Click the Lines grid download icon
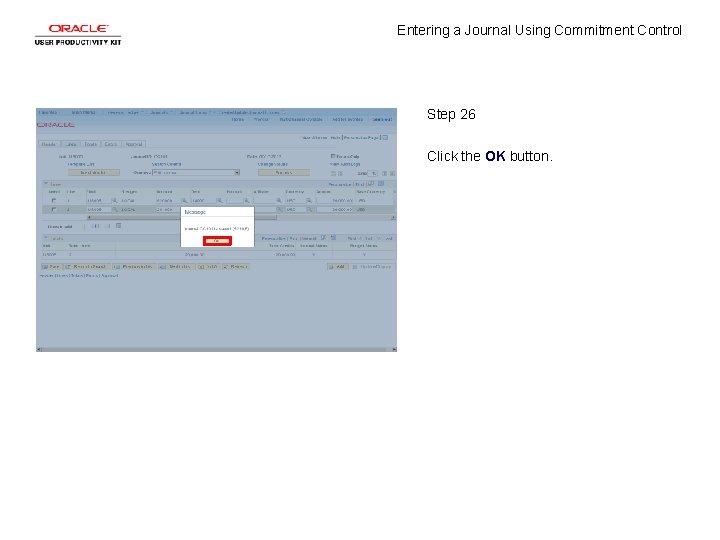Viewport: 720px width, 540px height. 381,184
